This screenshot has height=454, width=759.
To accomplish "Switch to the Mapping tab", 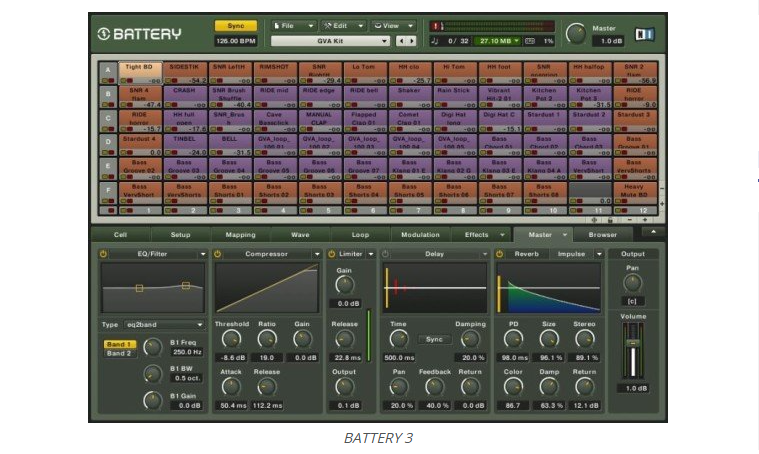I will 241,235.
